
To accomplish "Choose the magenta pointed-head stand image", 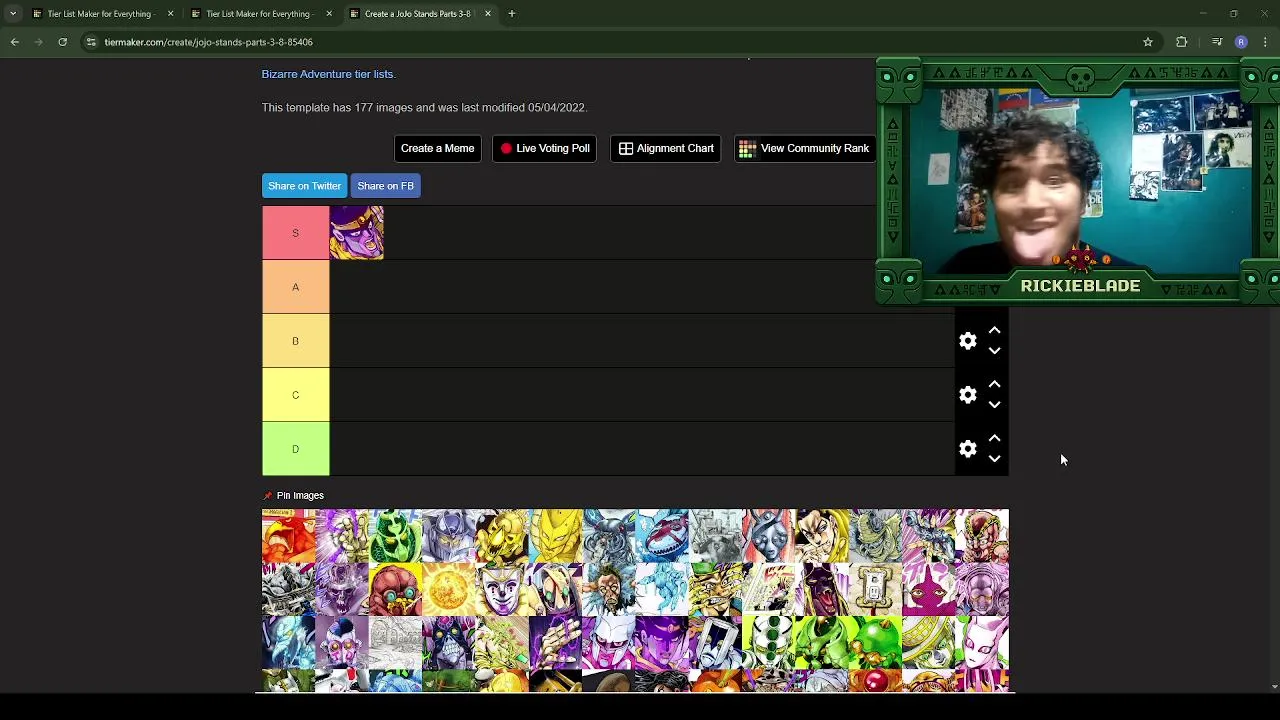I will pos(928,589).
